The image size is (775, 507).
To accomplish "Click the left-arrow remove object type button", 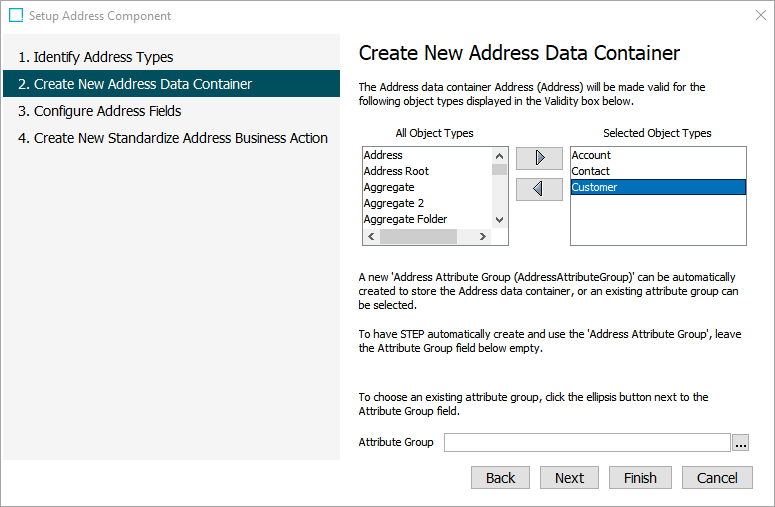I will point(540,189).
